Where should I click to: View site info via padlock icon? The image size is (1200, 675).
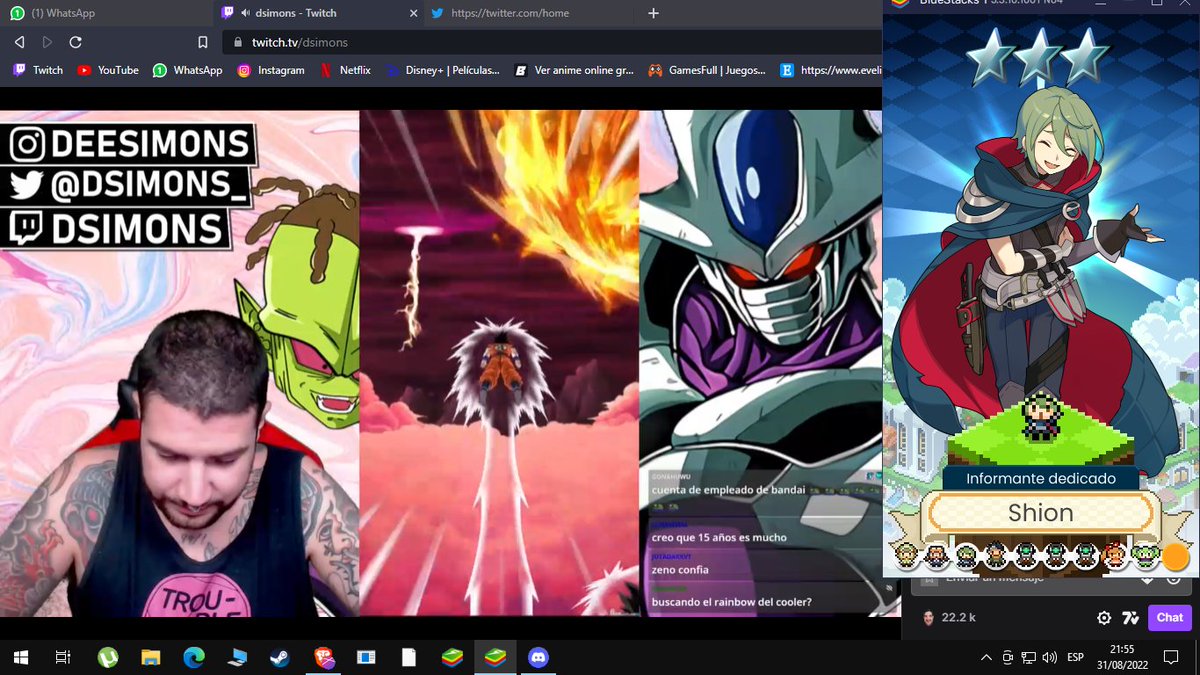(x=238, y=42)
